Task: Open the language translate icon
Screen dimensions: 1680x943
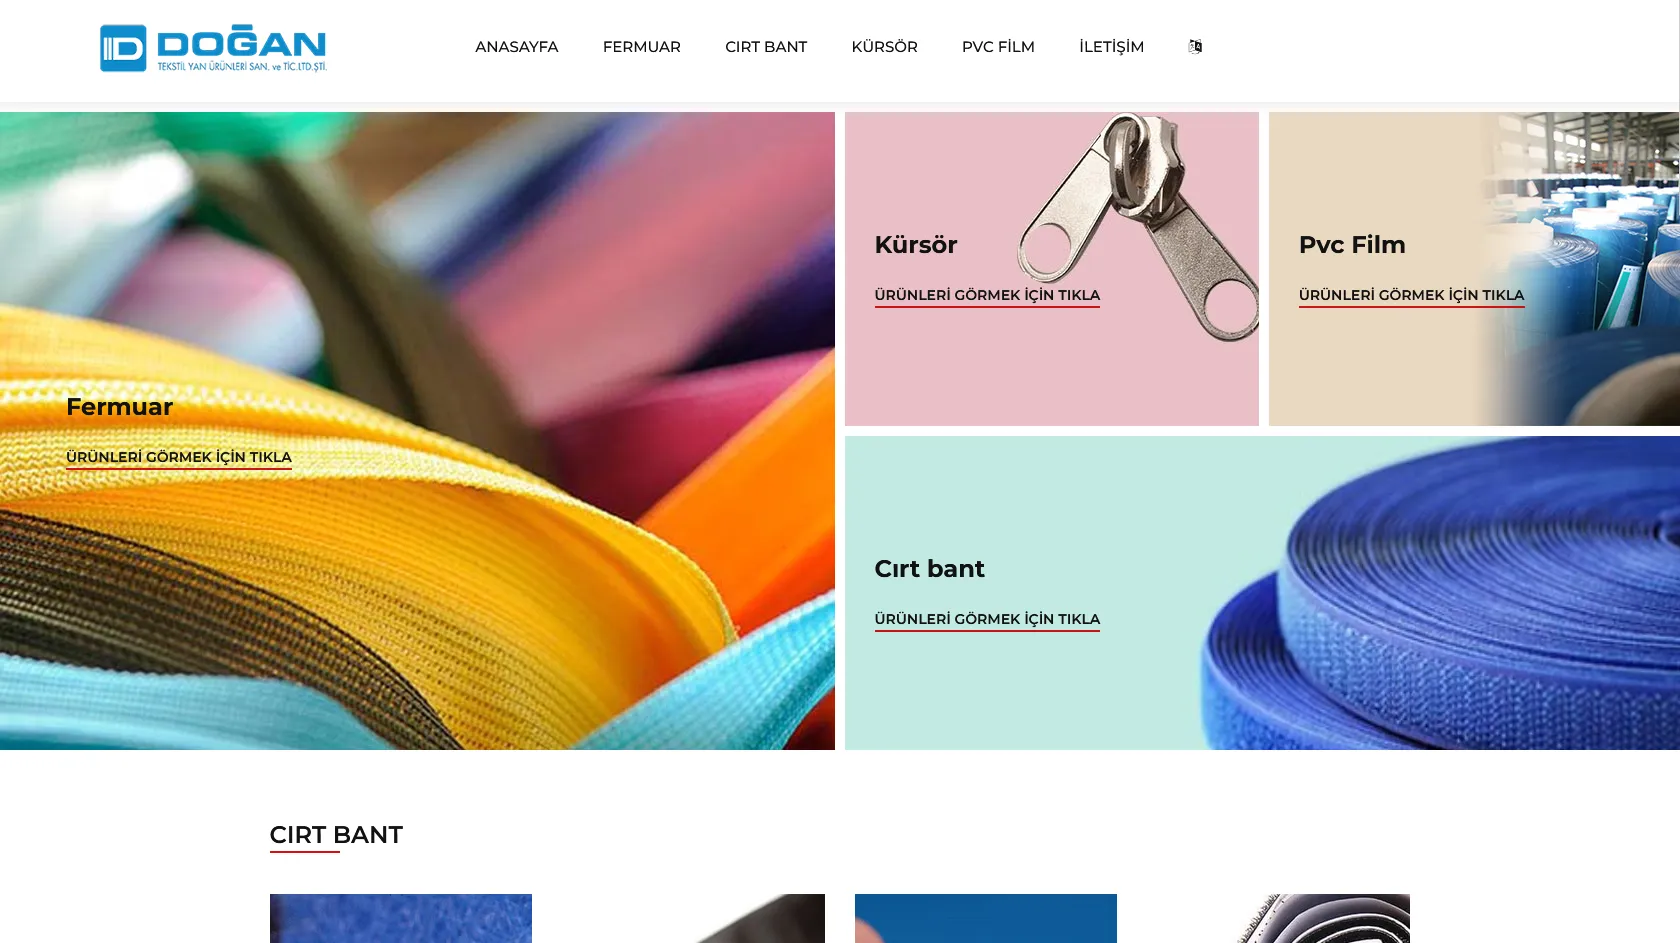Action: (1195, 47)
